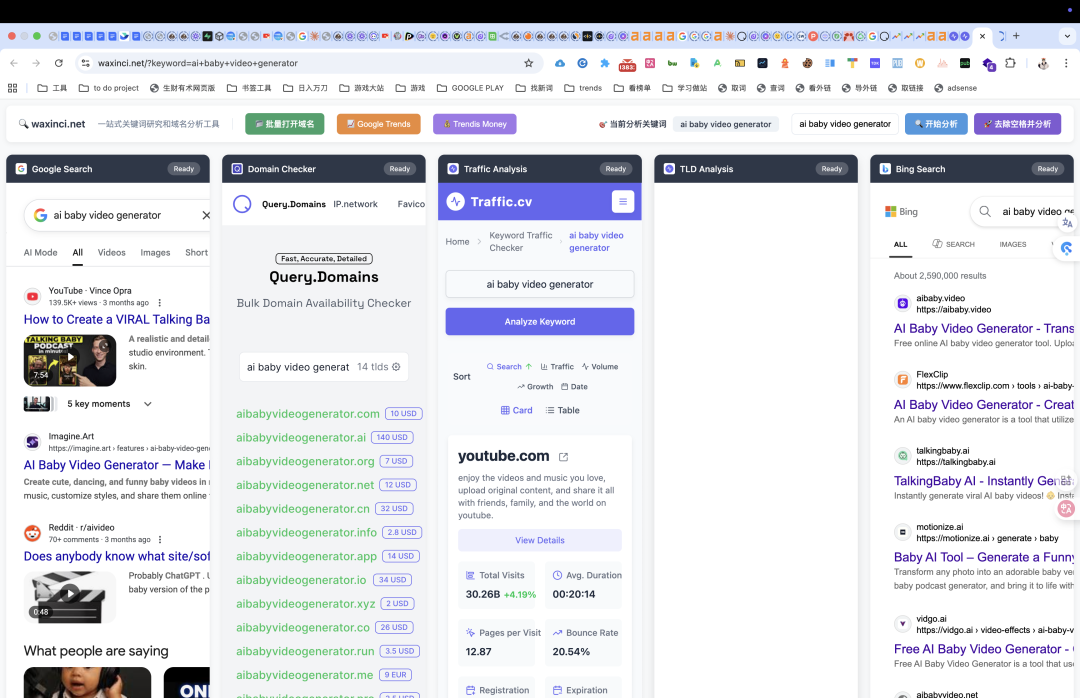Select Google Images tab
Viewport: 1080px width, 698px height.
tap(155, 252)
